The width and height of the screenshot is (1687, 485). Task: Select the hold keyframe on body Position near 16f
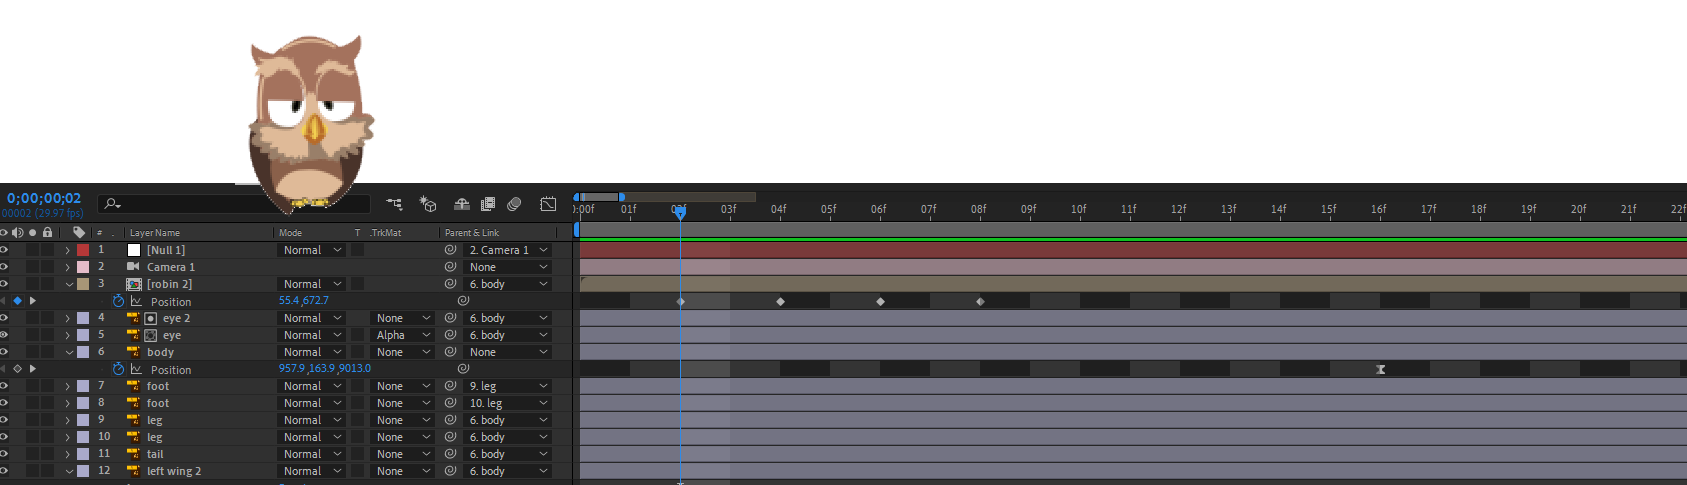(x=1380, y=369)
